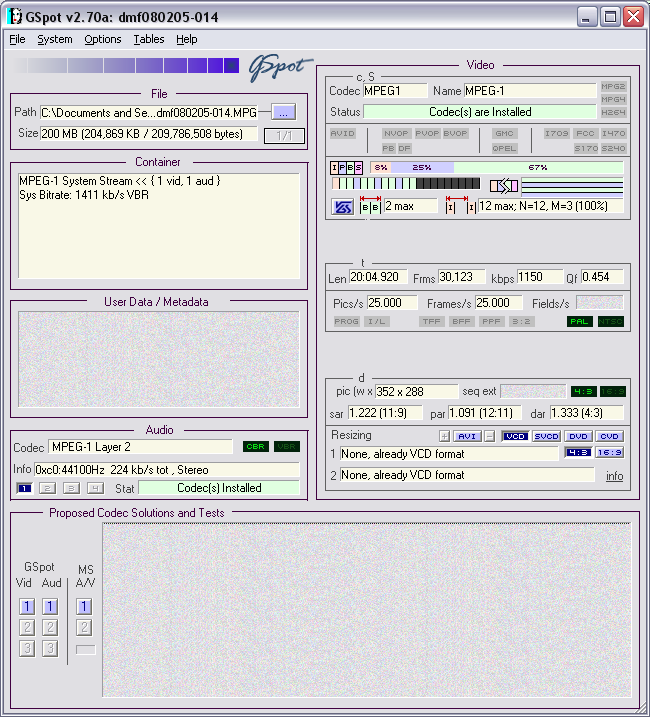
Task: Click the plus stepper next to AVI
Action: (x=444, y=437)
